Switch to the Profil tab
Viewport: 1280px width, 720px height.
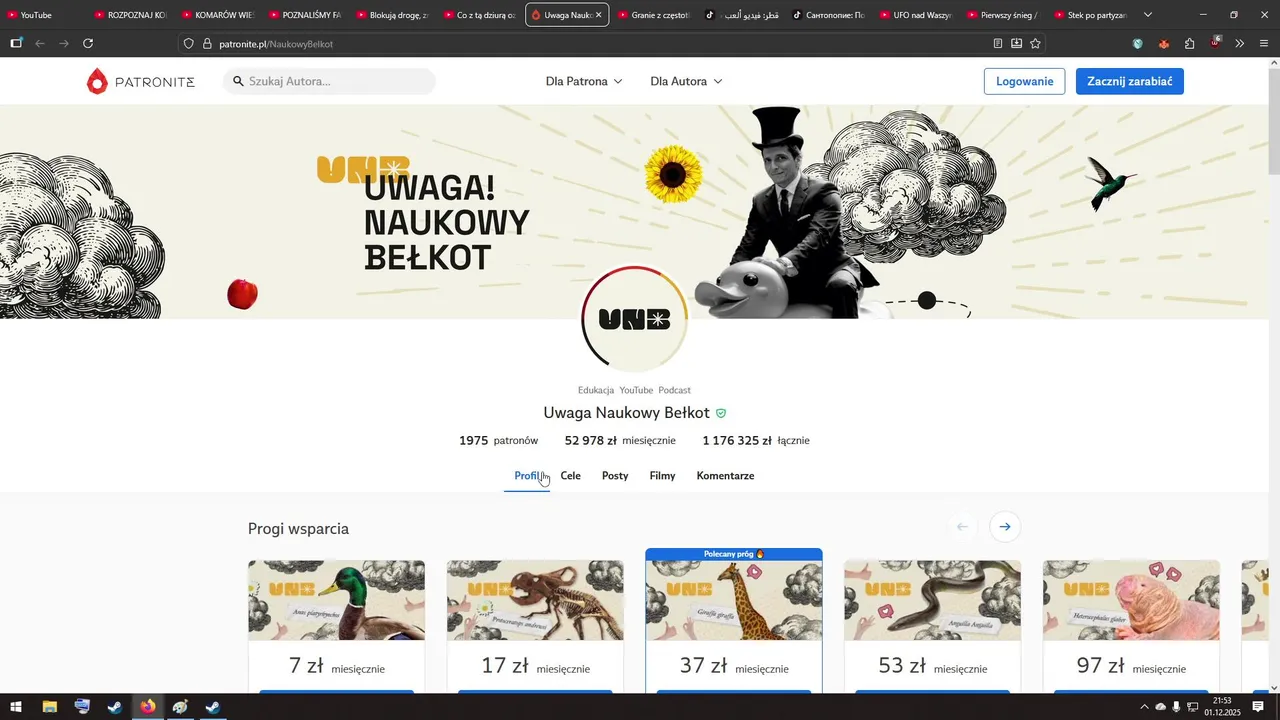(x=527, y=476)
